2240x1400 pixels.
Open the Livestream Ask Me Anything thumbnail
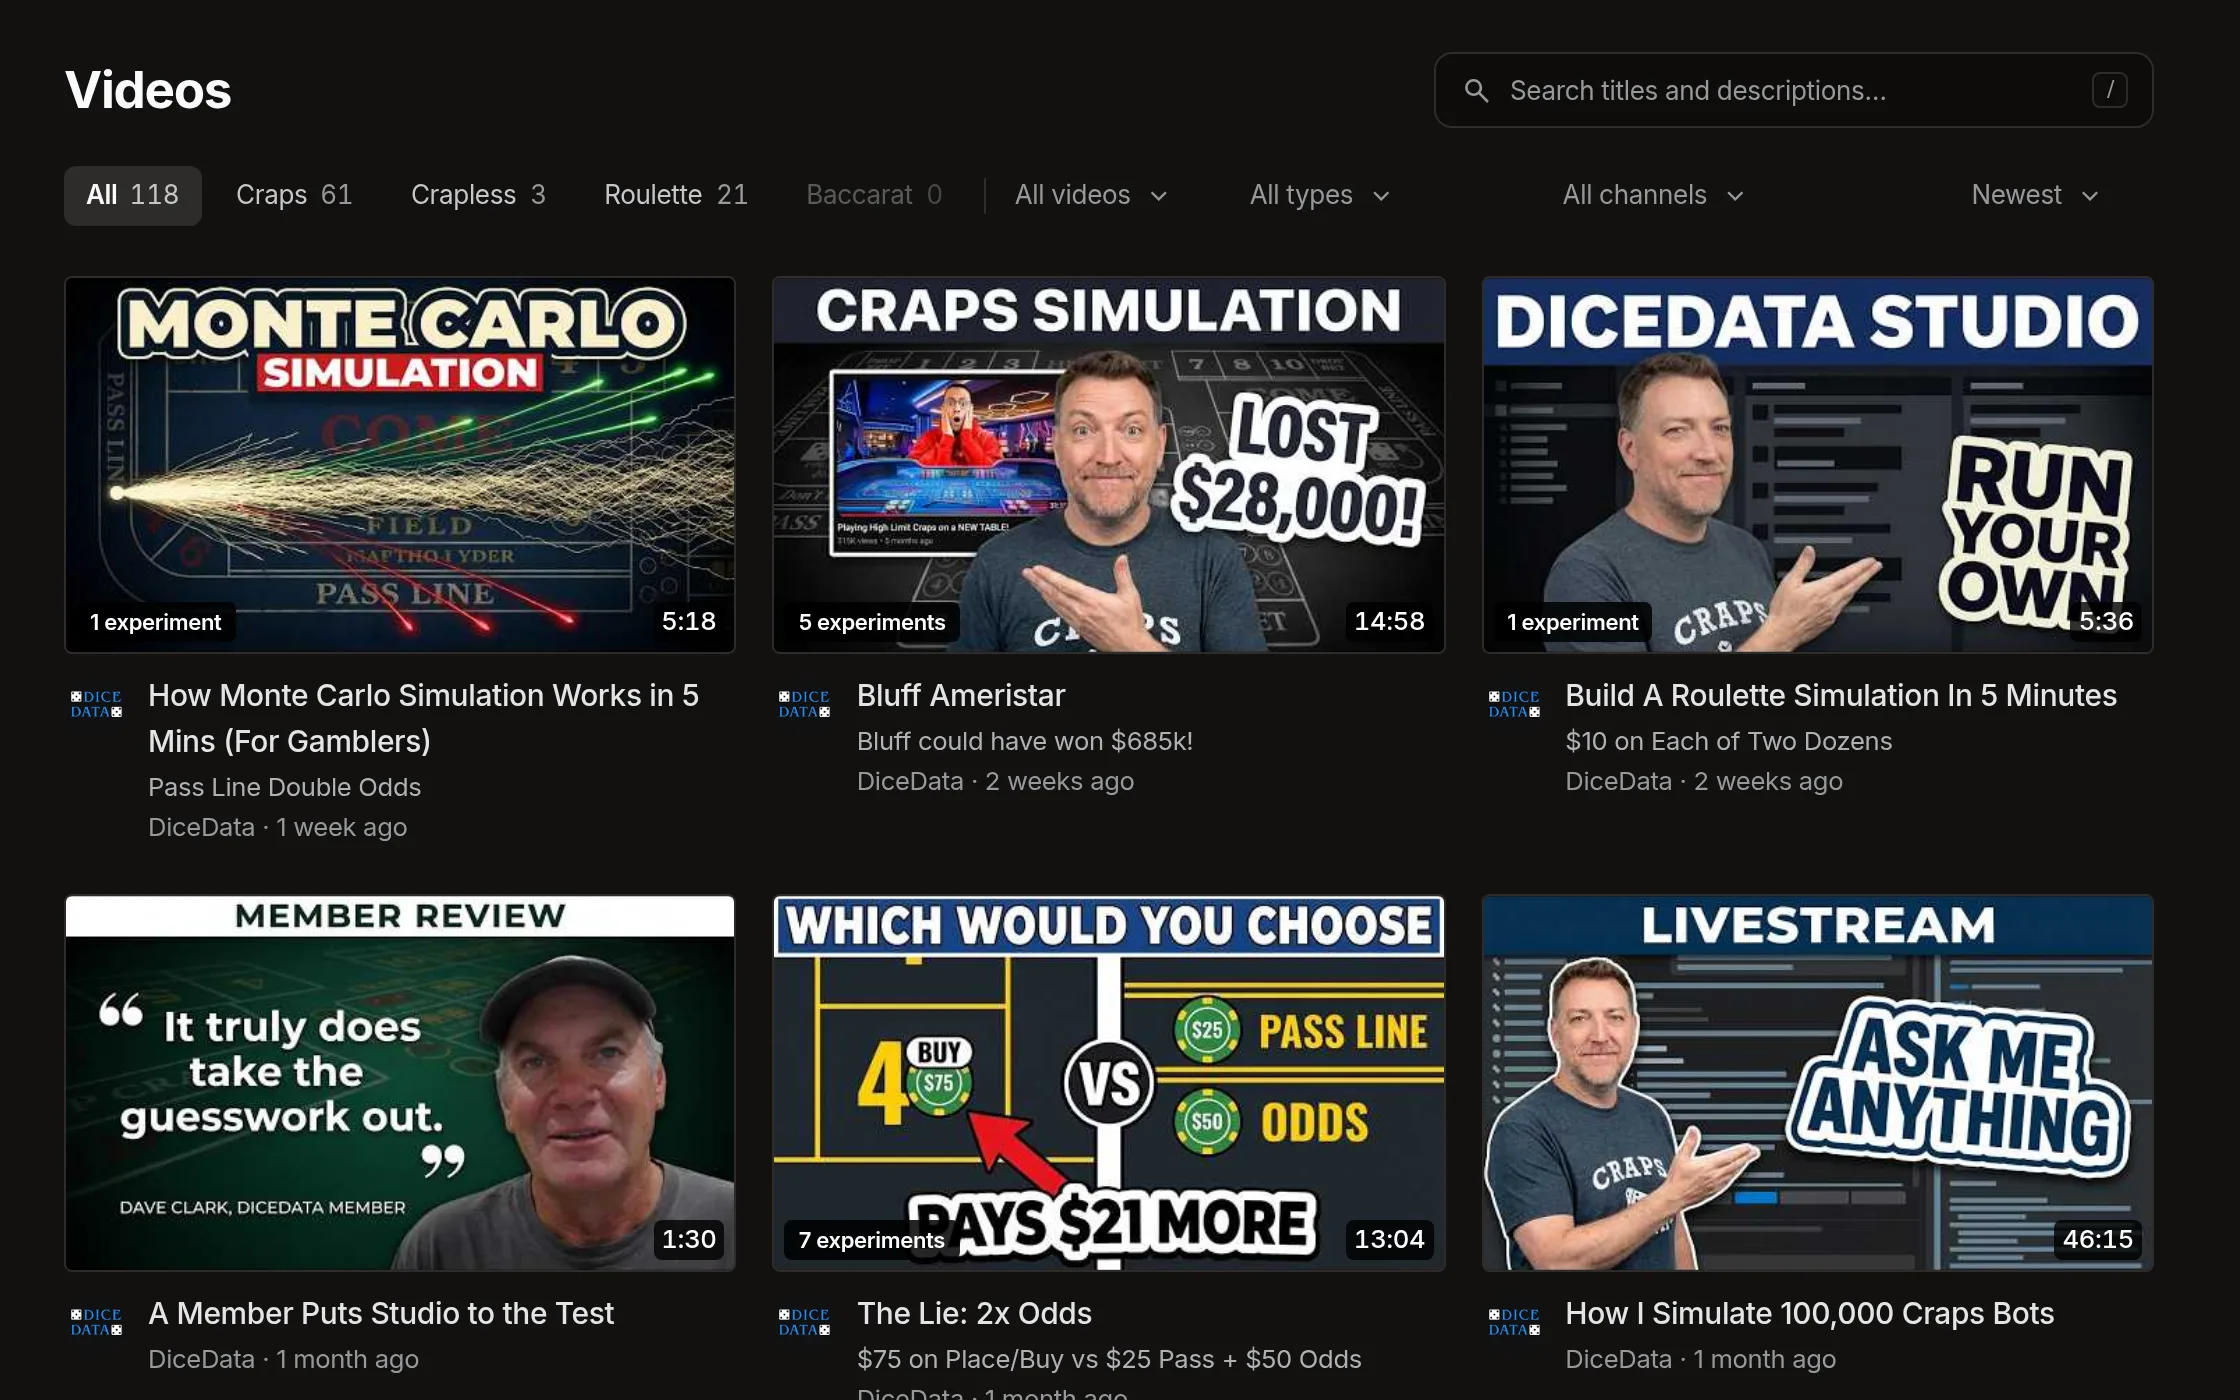point(1817,1083)
